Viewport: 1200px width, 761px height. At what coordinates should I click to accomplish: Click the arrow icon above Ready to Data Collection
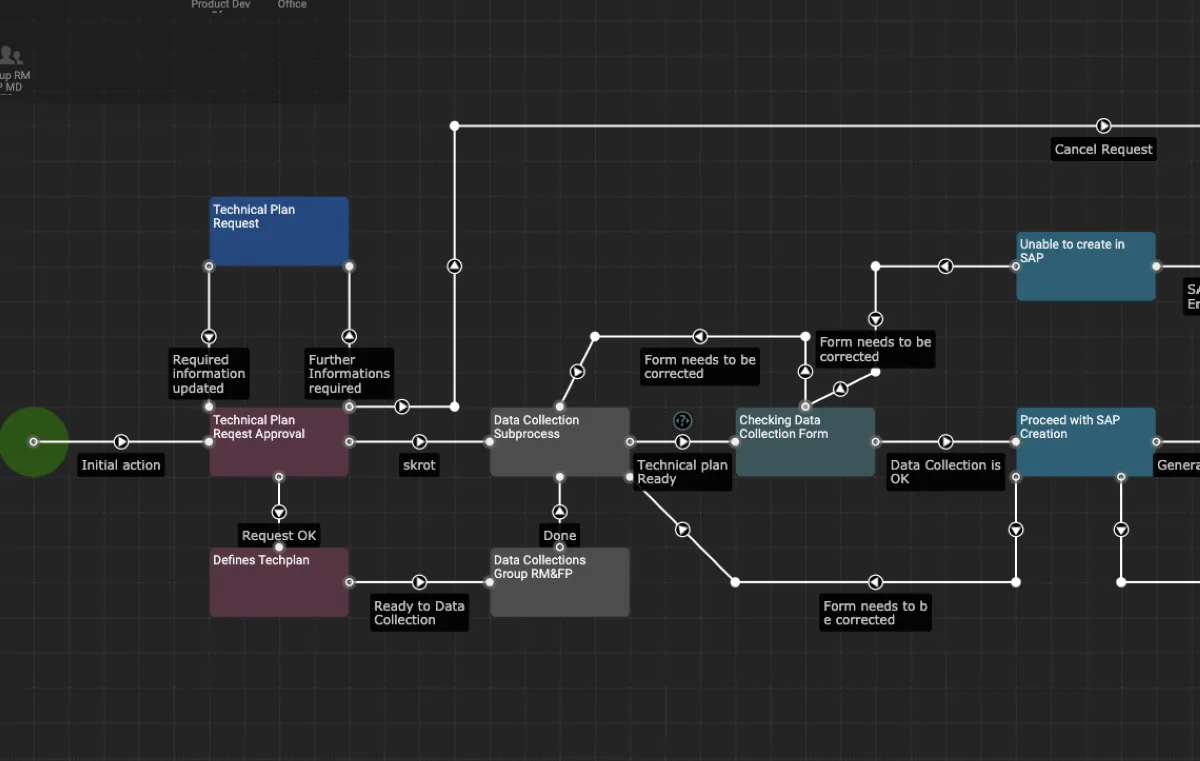420,582
